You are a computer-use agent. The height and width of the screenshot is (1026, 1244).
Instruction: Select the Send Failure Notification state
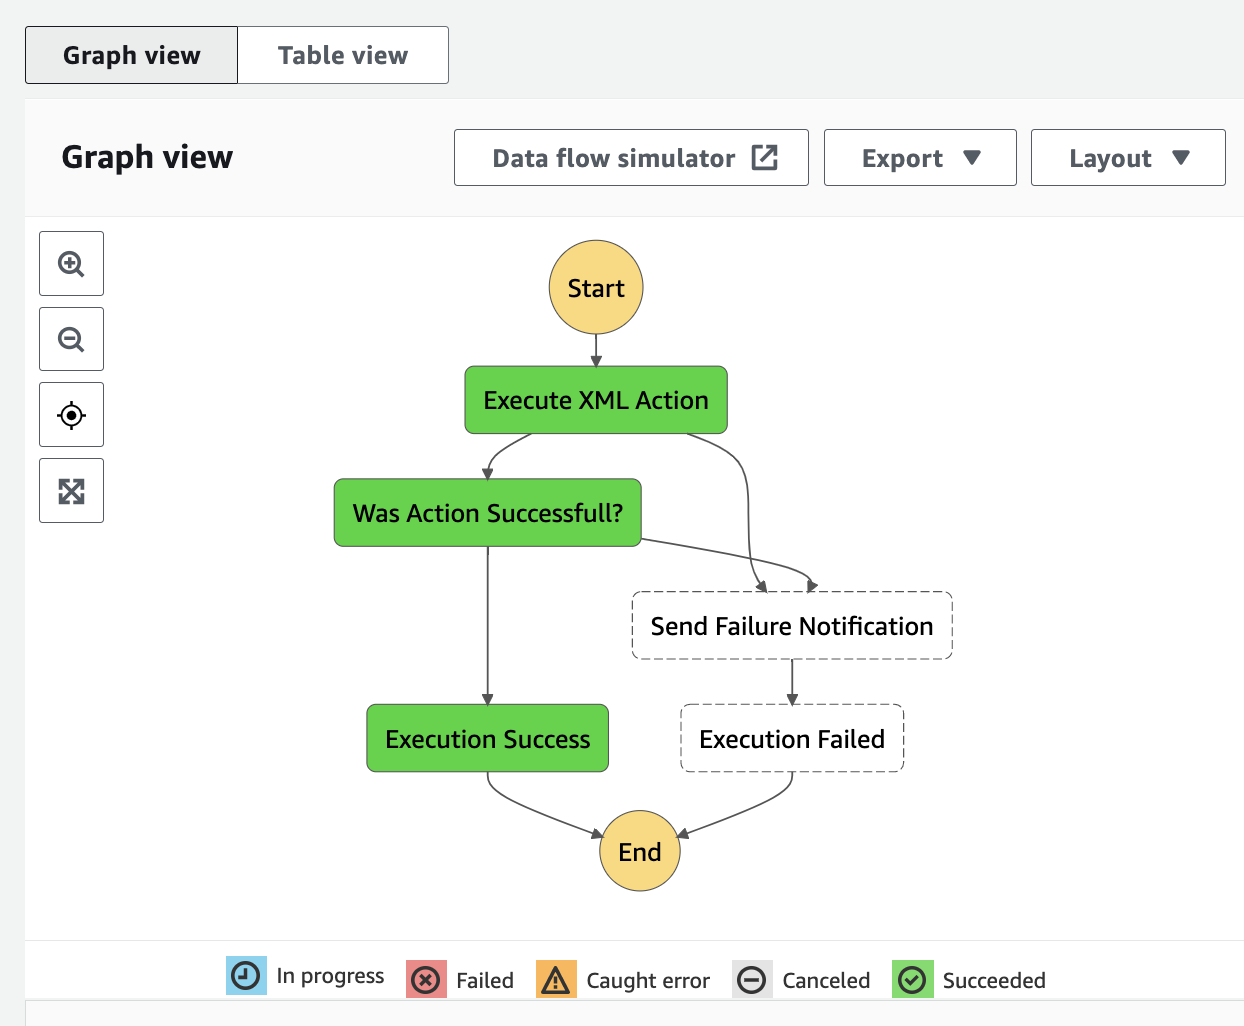tap(792, 626)
